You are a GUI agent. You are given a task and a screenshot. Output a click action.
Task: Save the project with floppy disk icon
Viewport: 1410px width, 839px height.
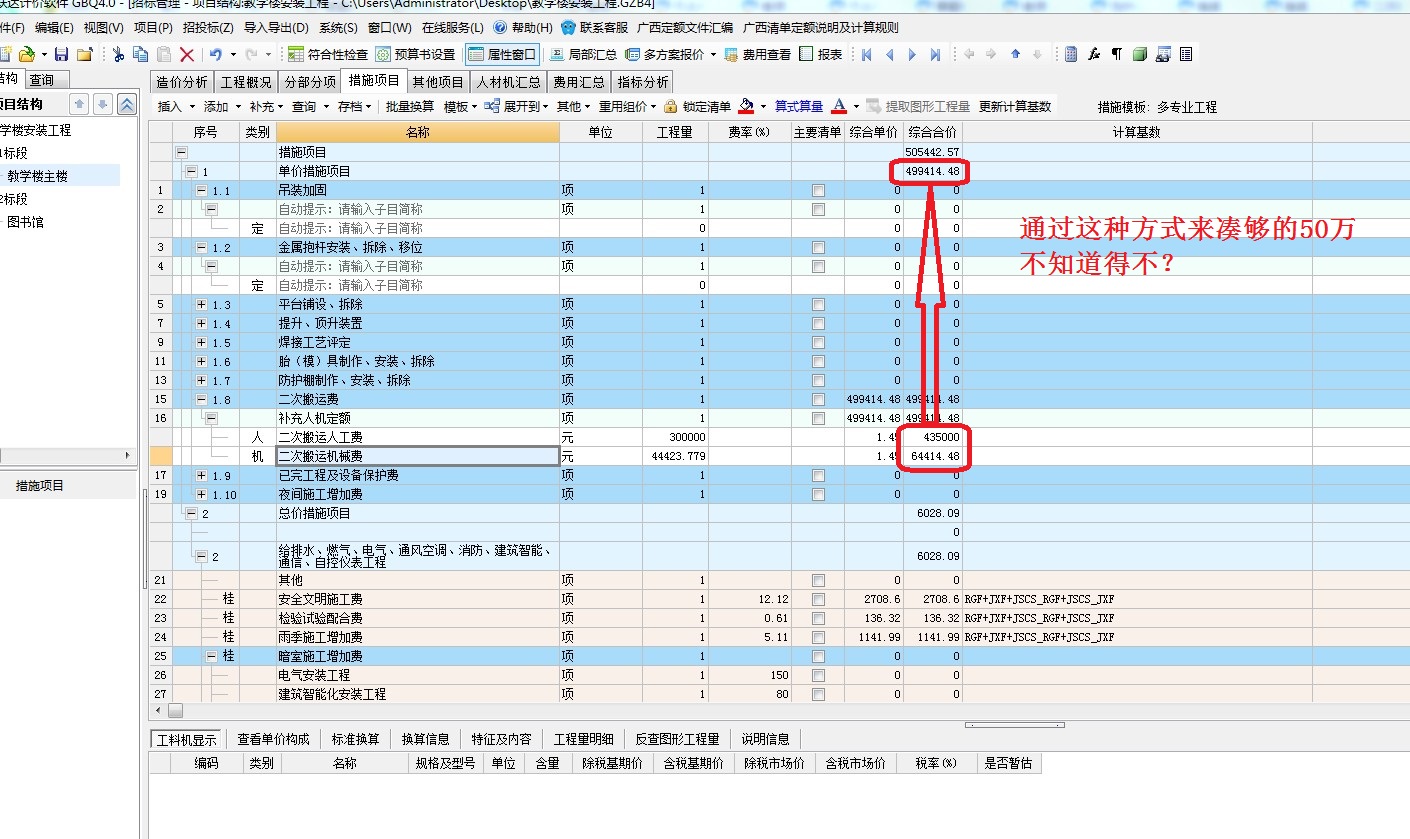point(61,54)
